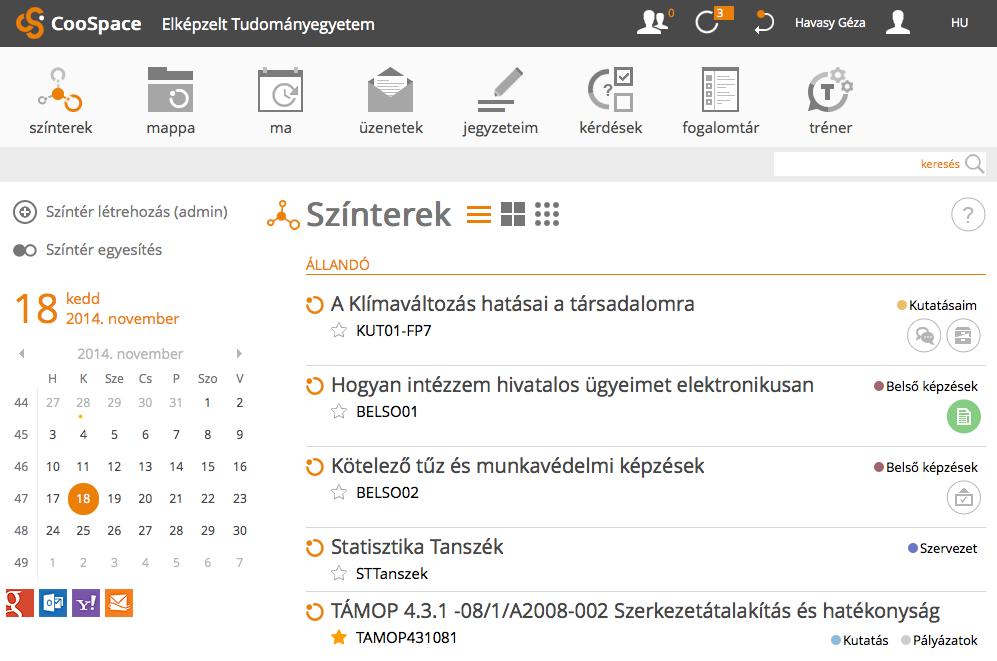This screenshot has height=661, width=997.
Task: Open A Klímaváltozás hatásai a társadalomra
Action: (x=512, y=304)
